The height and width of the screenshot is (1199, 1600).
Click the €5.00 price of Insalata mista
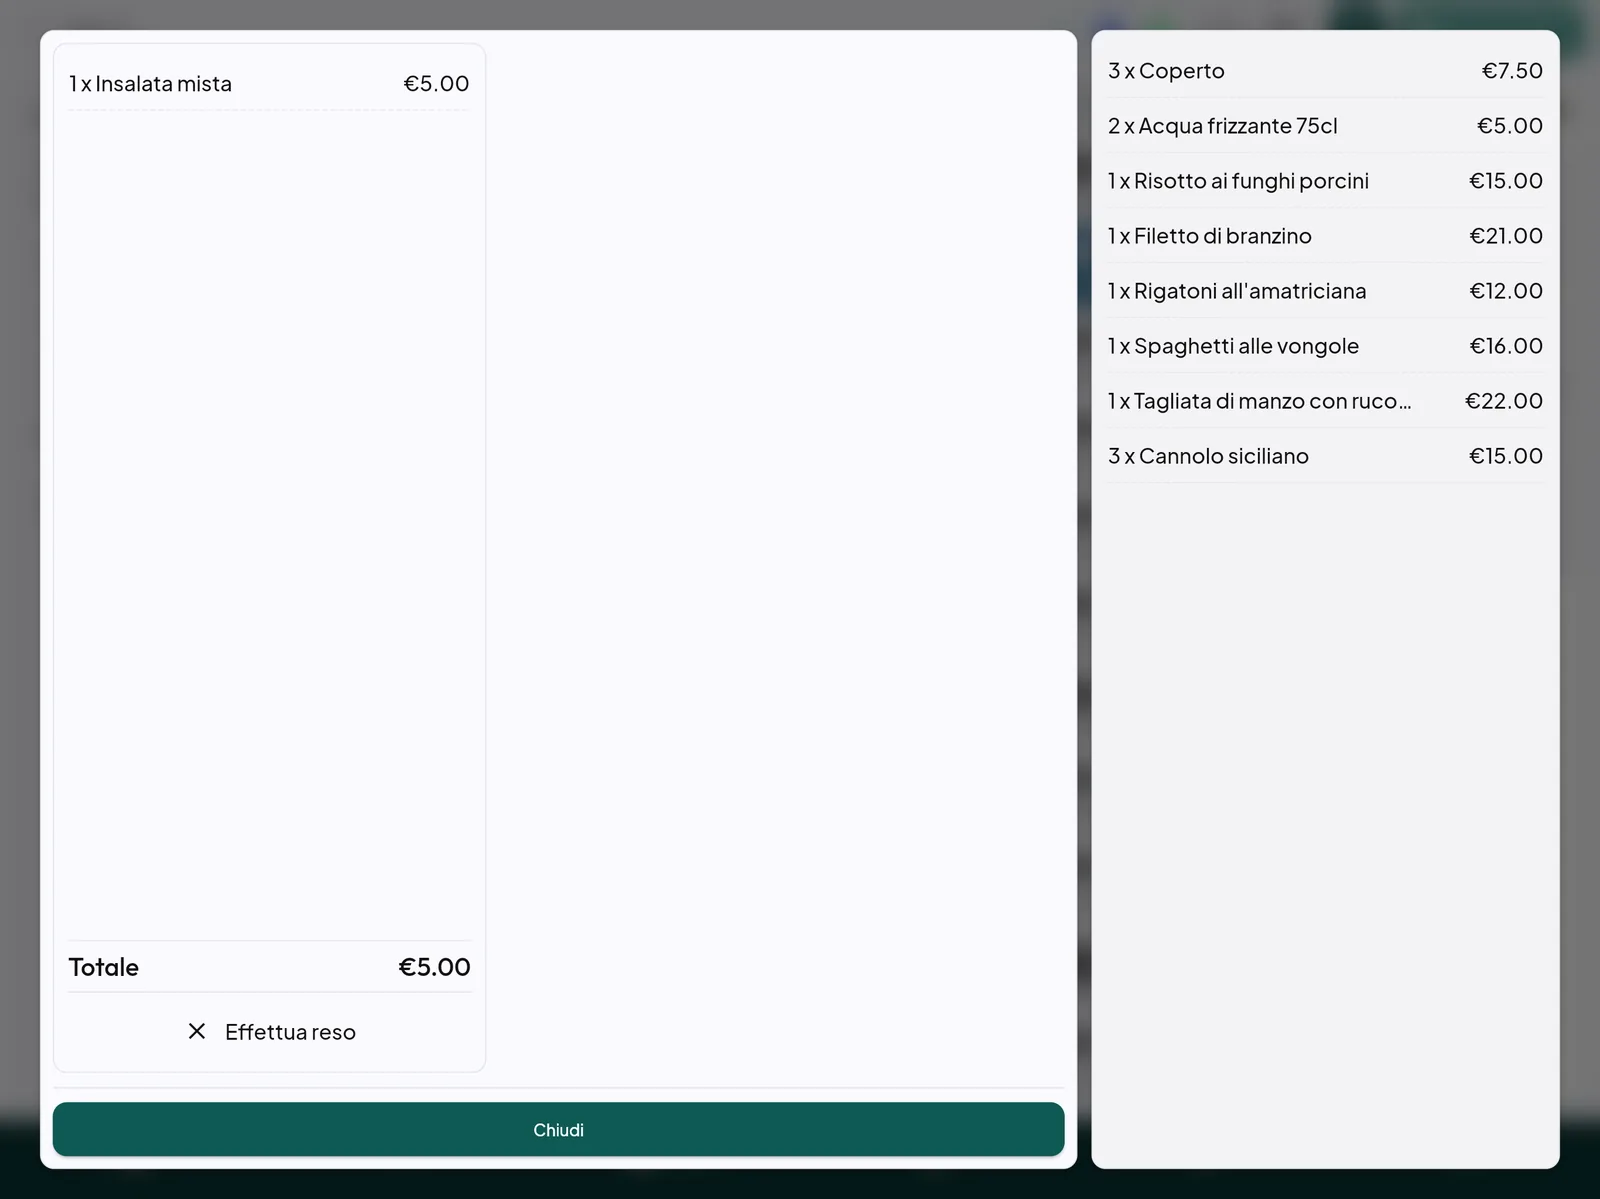436,84
